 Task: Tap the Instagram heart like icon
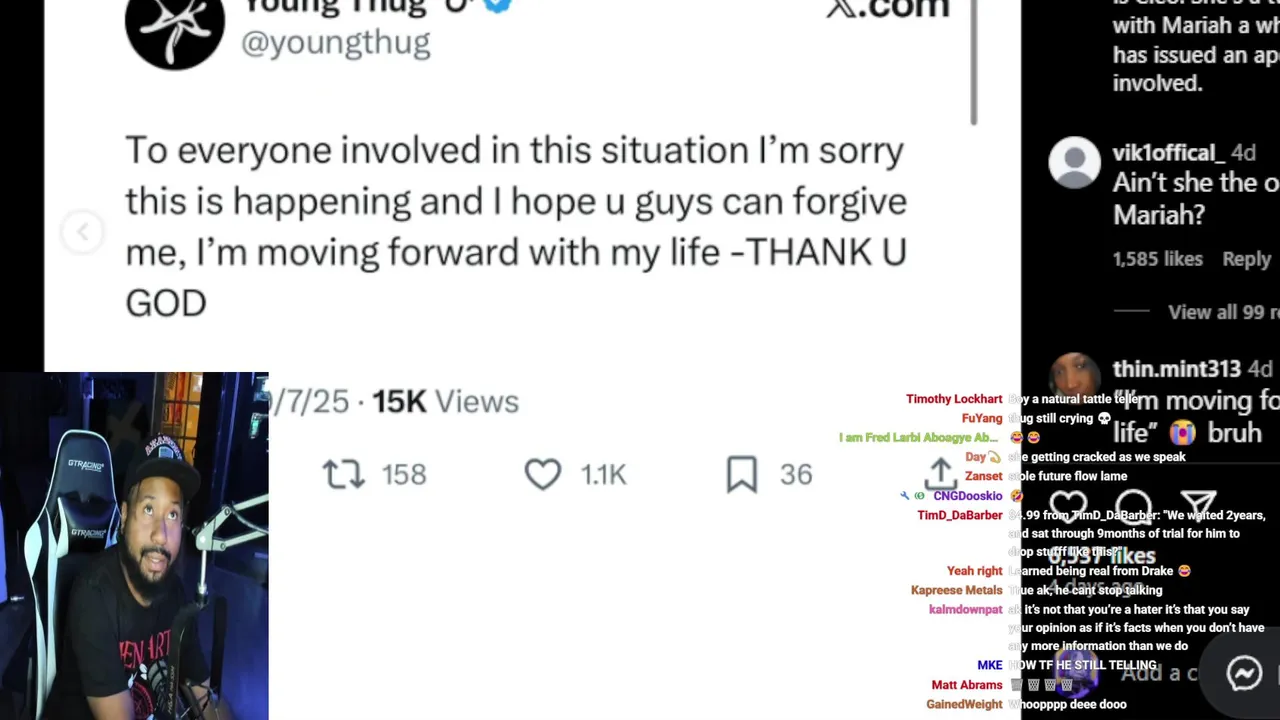1068,507
